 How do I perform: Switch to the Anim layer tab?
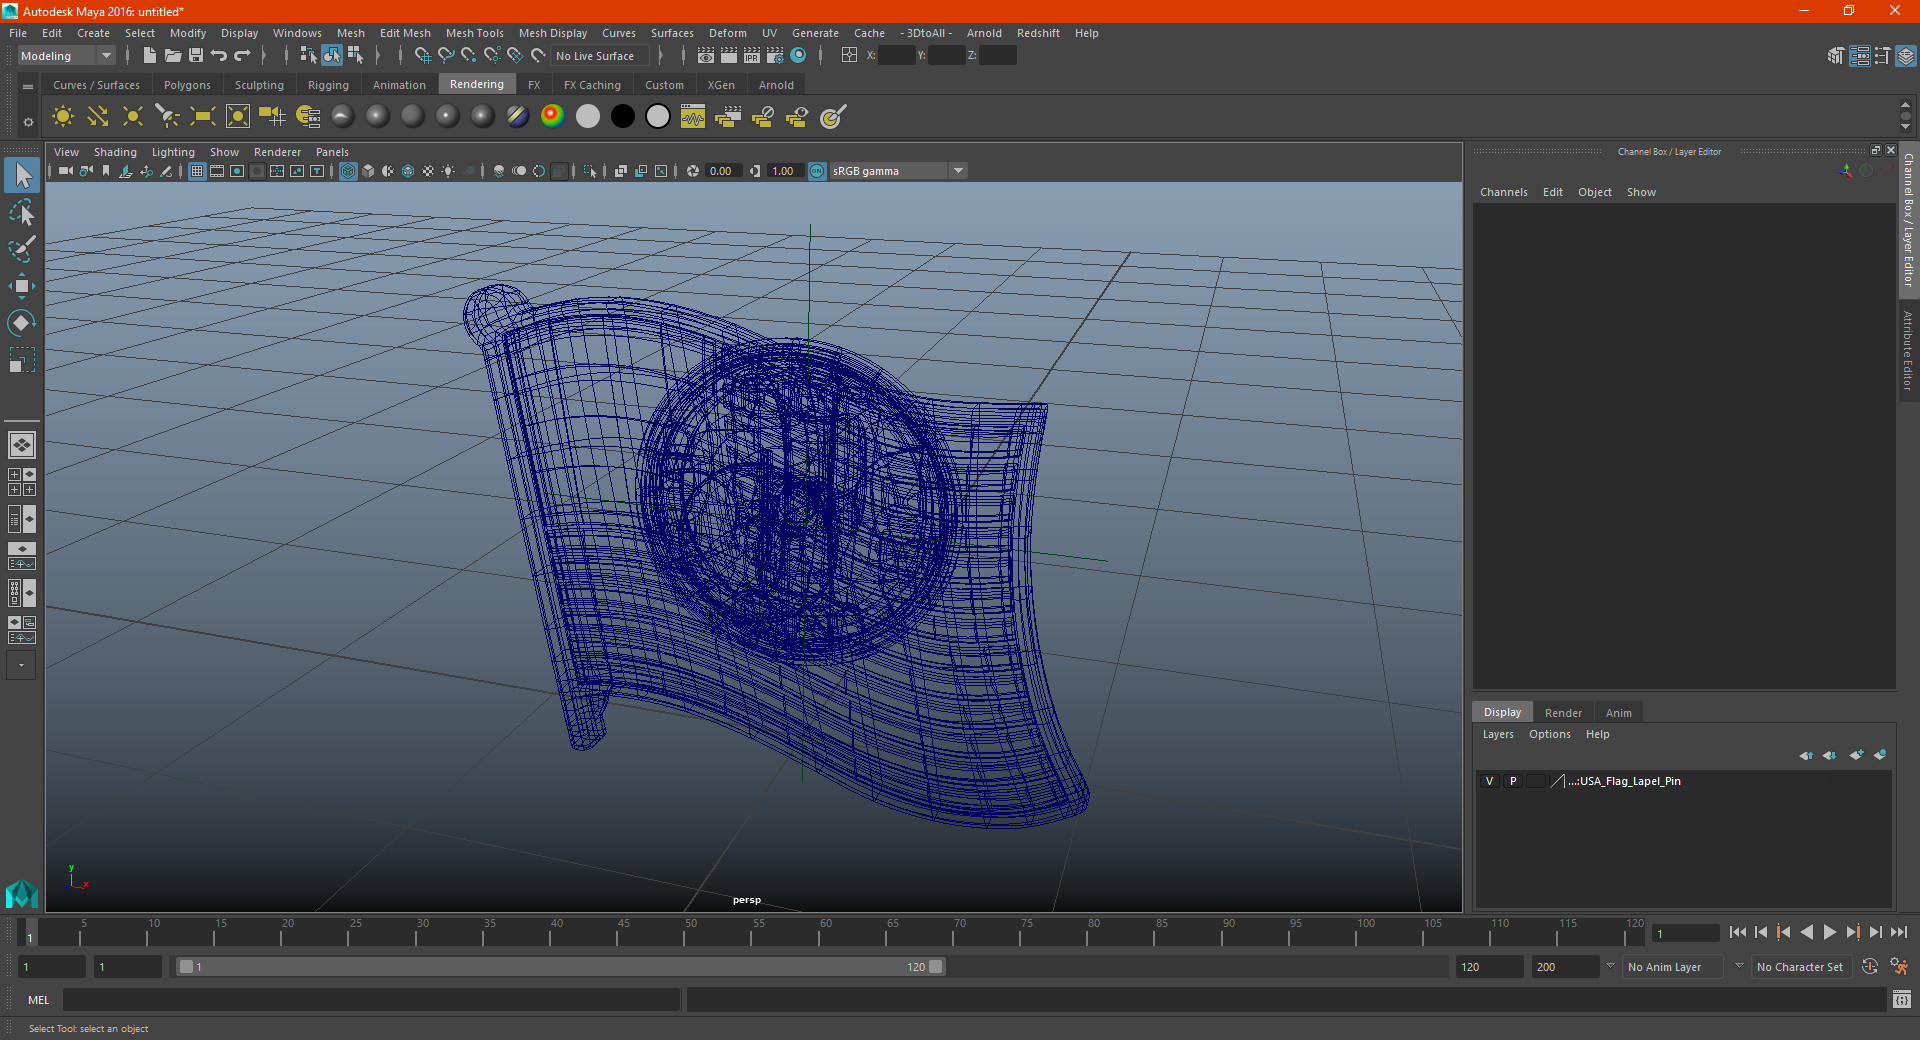point(1618,713)
